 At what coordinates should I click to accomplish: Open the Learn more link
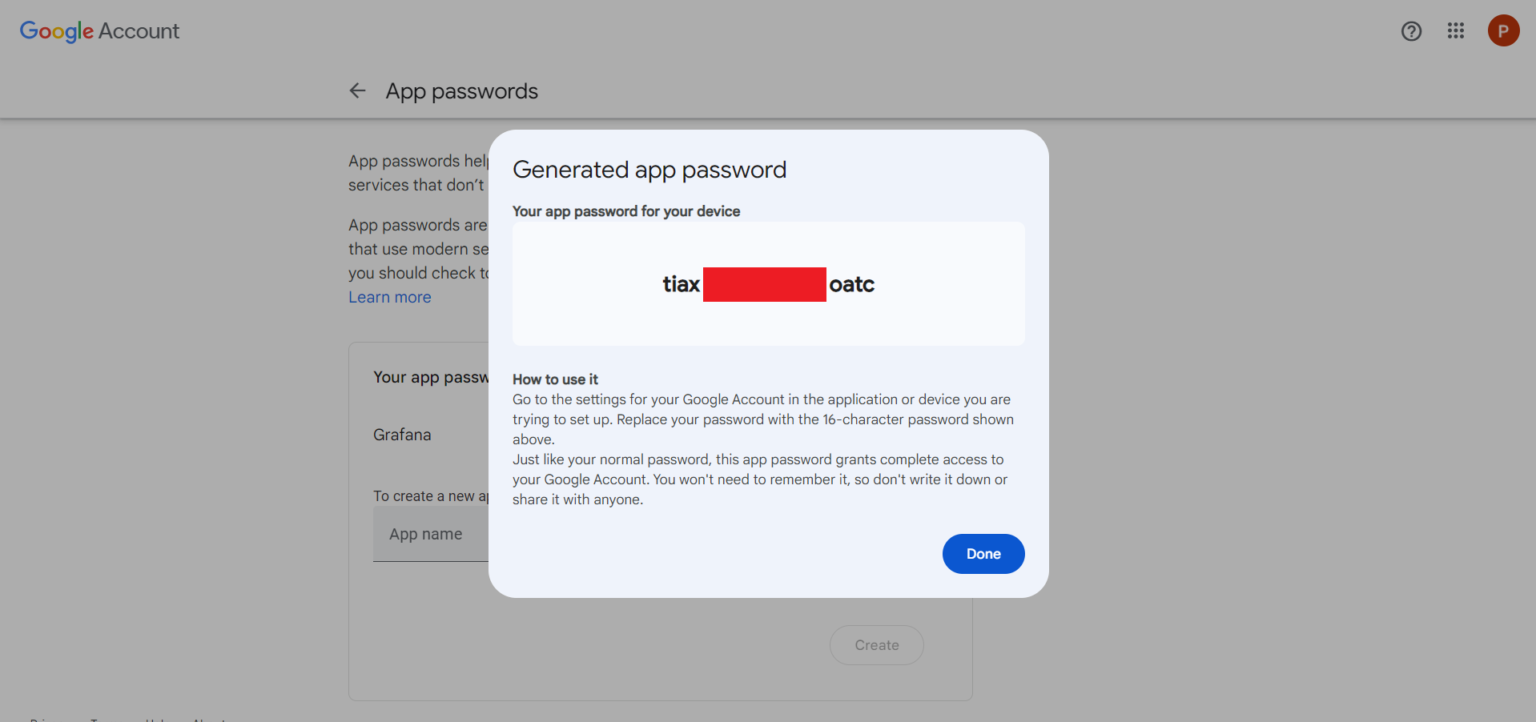click(389, 296)
